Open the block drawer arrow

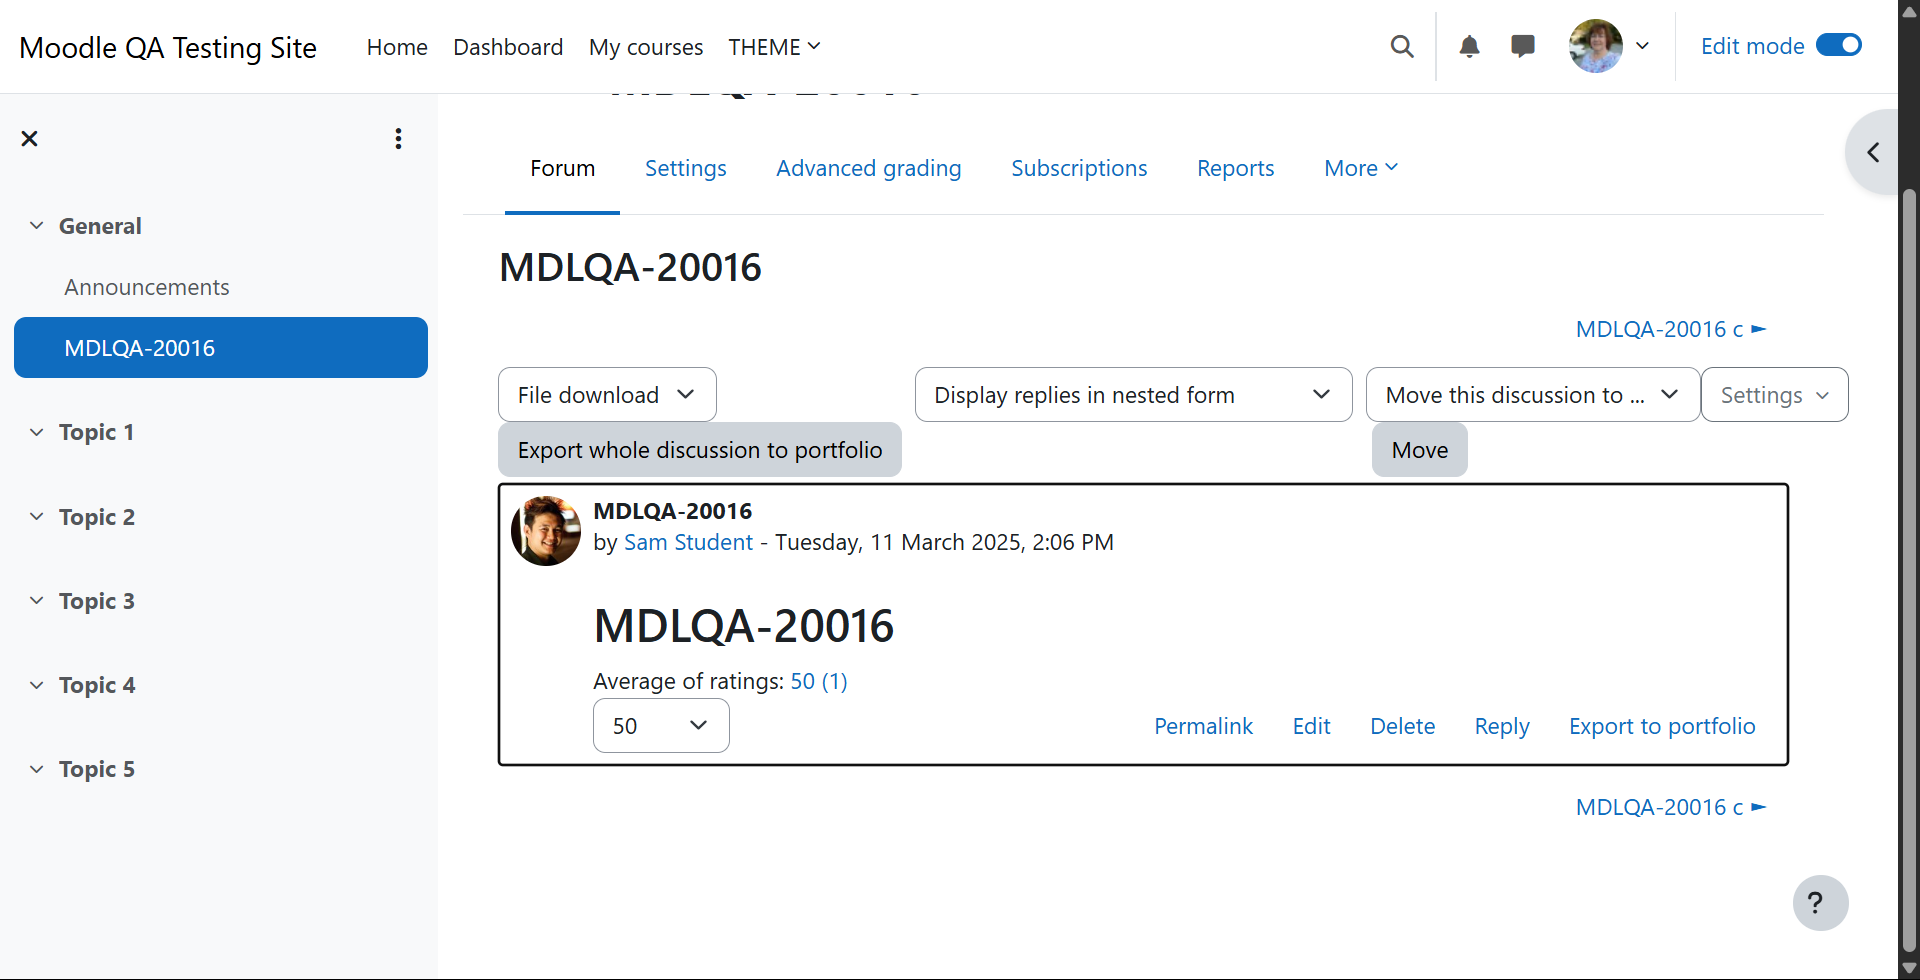click(1873, 152)
